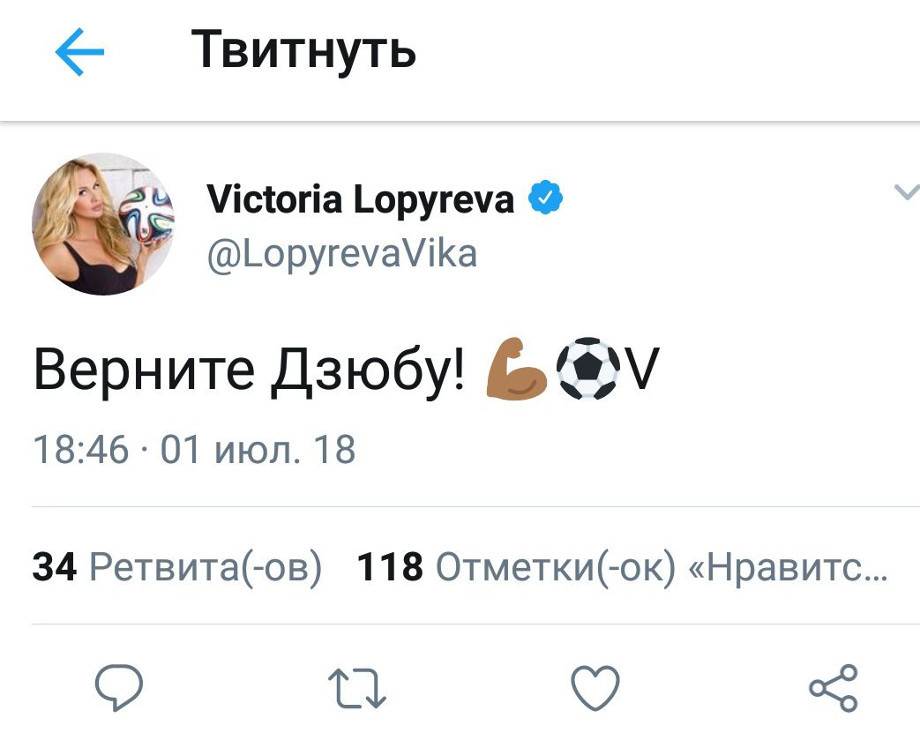View the 34 Ретвита(-ов) list

[x=178, y=568]
